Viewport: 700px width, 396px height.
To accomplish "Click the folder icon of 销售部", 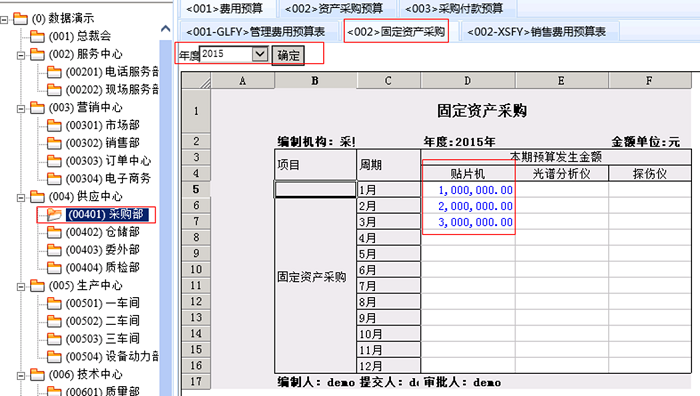I will [54, 143].
